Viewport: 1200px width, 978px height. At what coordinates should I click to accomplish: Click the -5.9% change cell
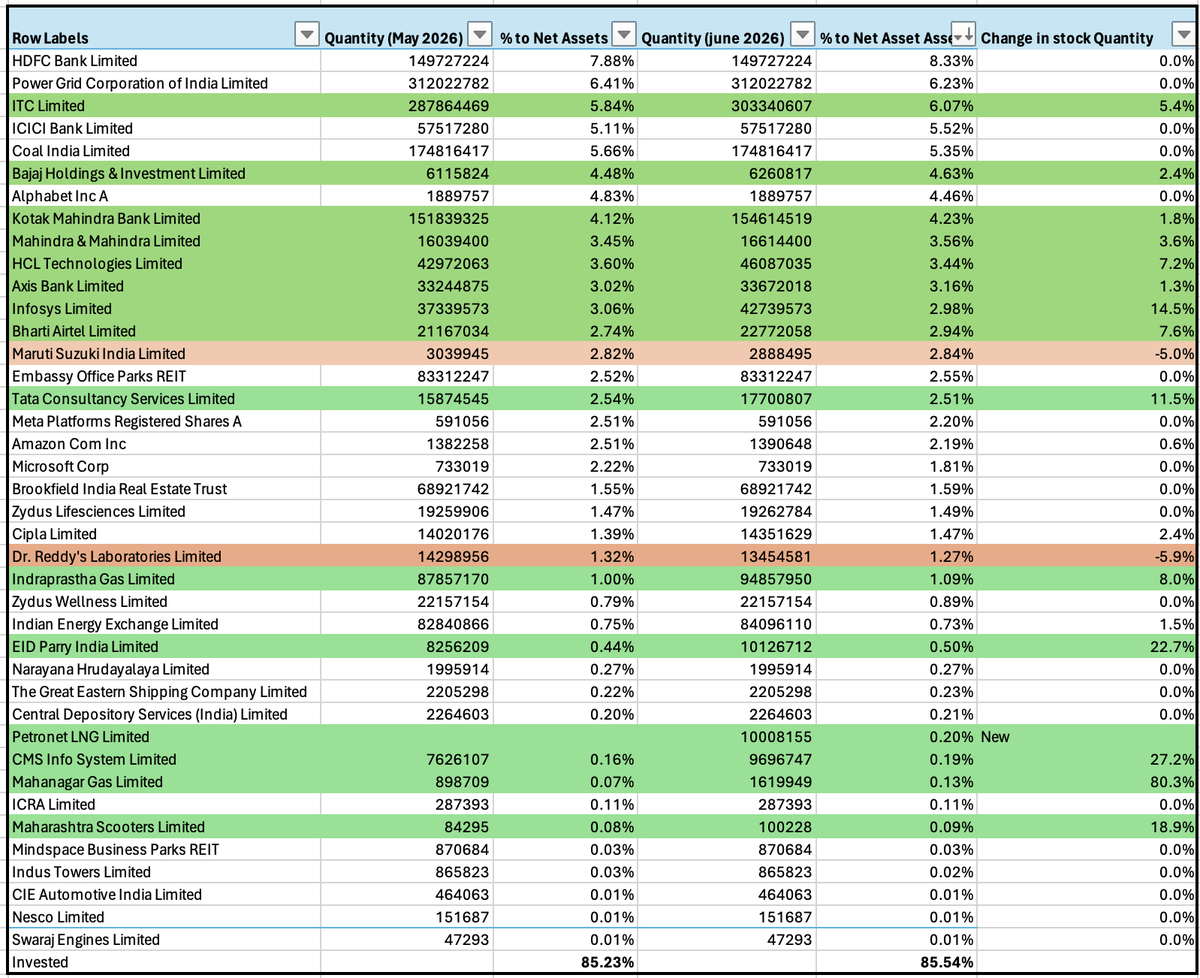click(x=1086, y=556)
